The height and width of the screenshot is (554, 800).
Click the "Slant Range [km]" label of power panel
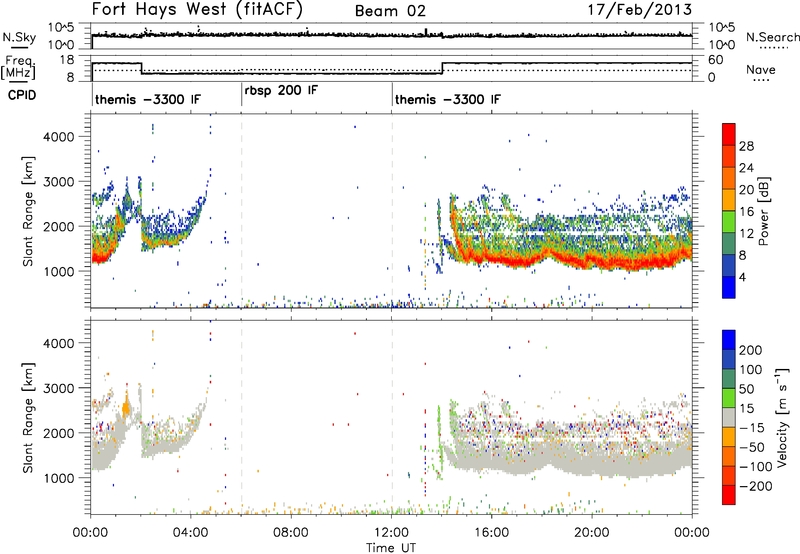pyautogui.click(x=29, y=211)
